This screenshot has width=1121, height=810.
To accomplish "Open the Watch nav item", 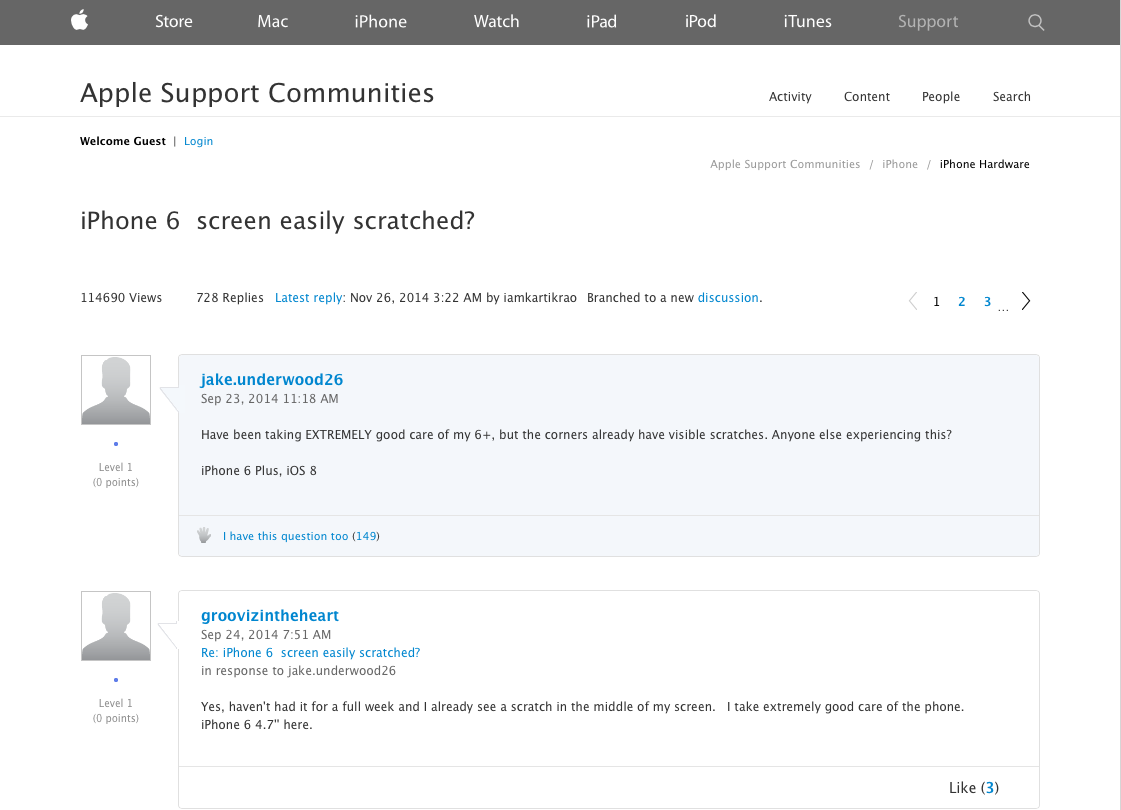I will click(x=496, y=21).
